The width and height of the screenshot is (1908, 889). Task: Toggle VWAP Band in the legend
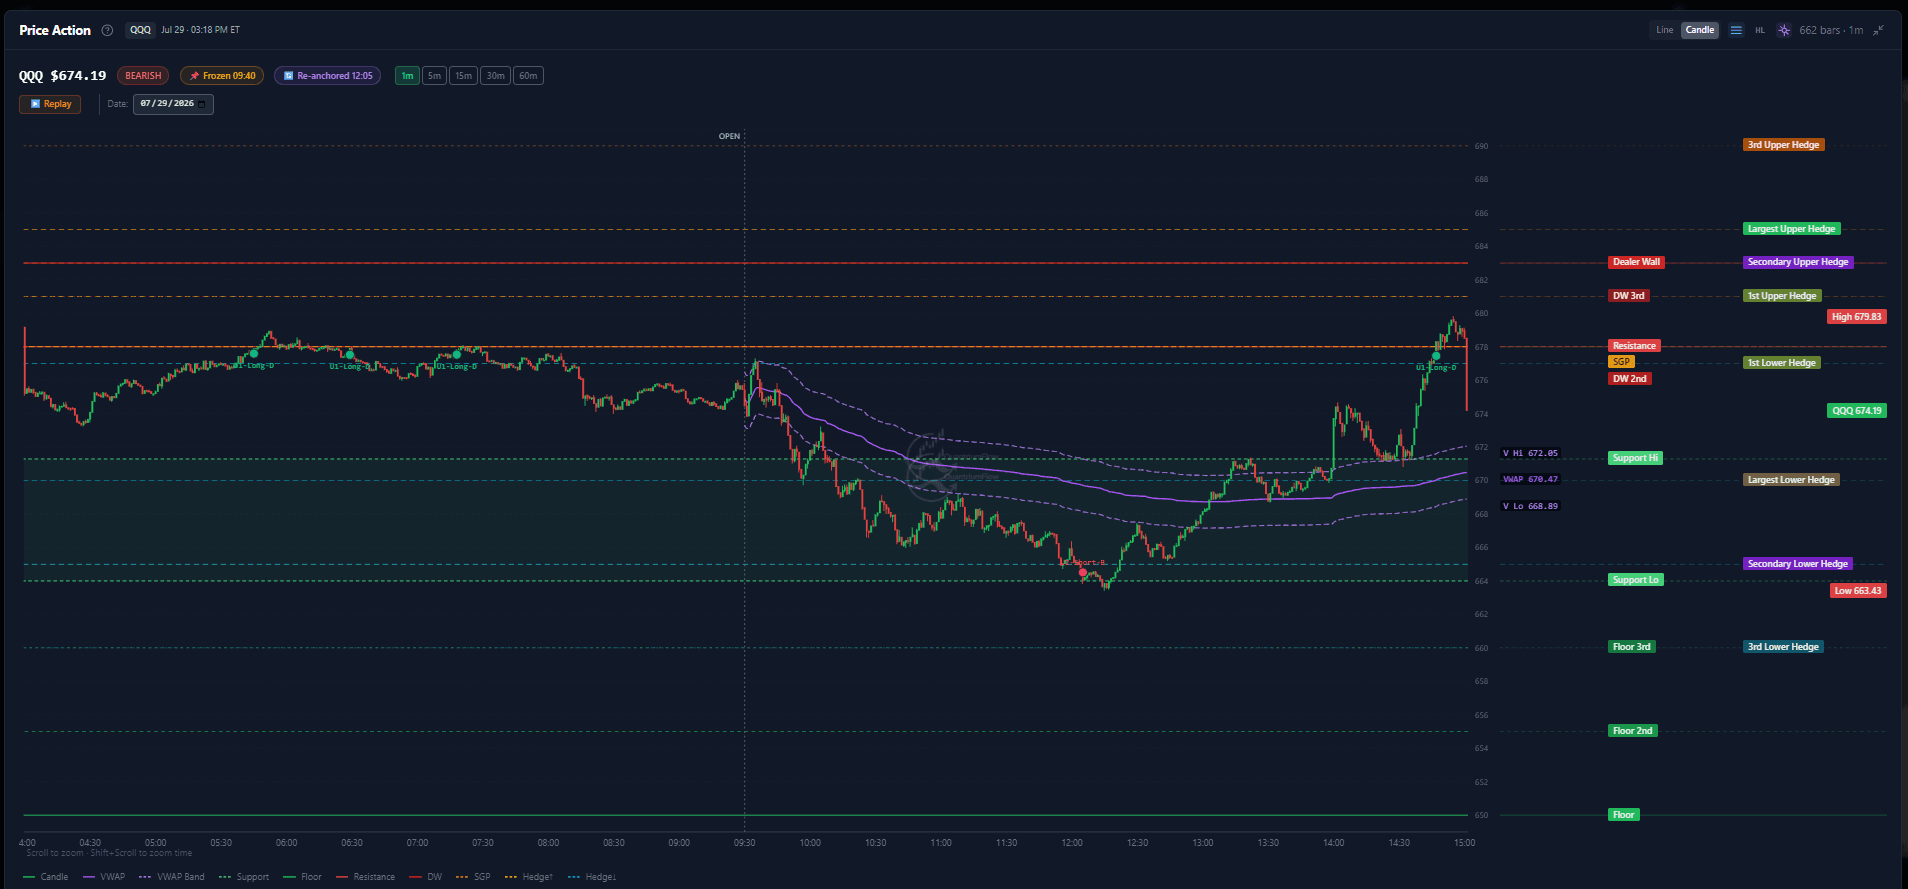(172, 877)
